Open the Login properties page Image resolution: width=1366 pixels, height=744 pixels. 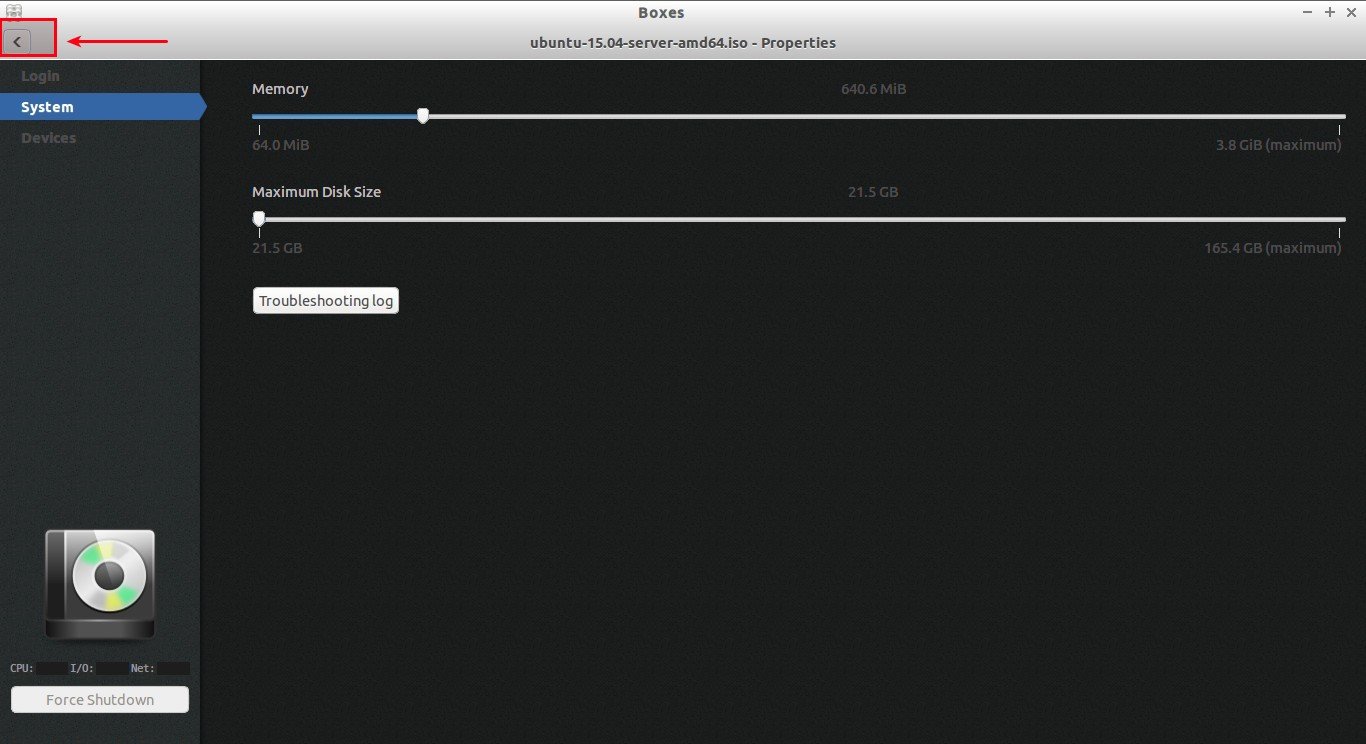click(x=40, y=76)
